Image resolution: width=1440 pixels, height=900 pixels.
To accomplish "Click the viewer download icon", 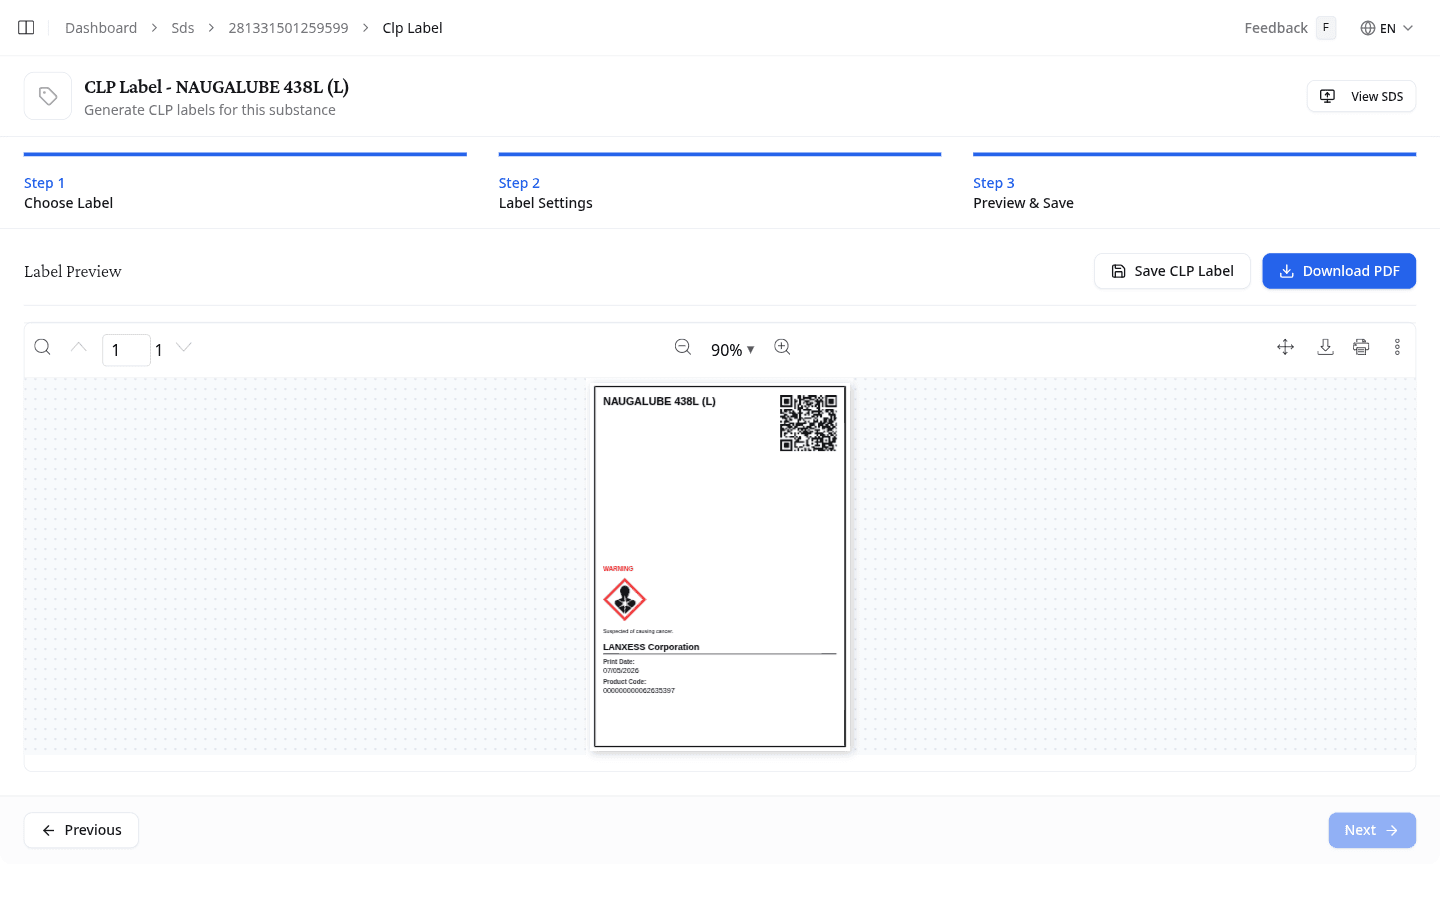I will 1325,347.
